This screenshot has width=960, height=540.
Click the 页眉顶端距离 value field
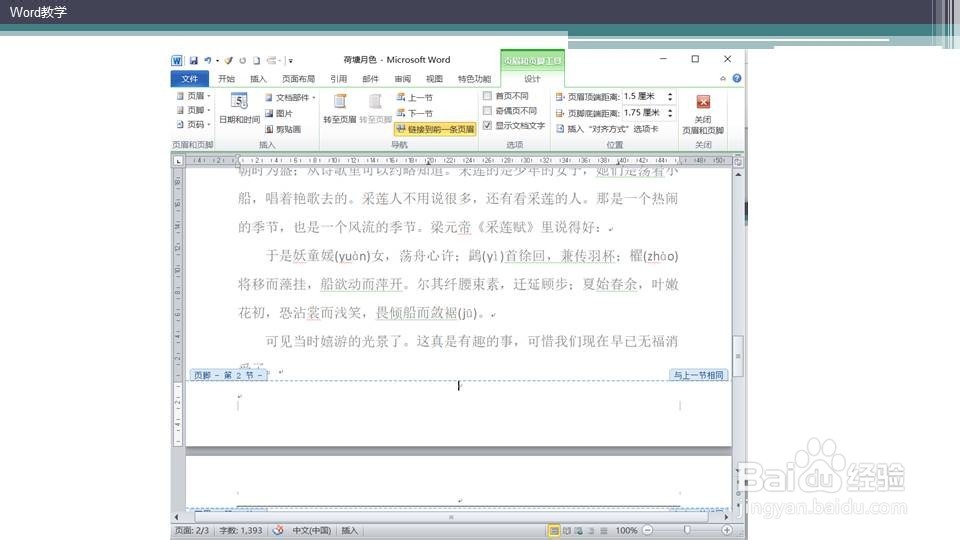[x=643, y=97]
